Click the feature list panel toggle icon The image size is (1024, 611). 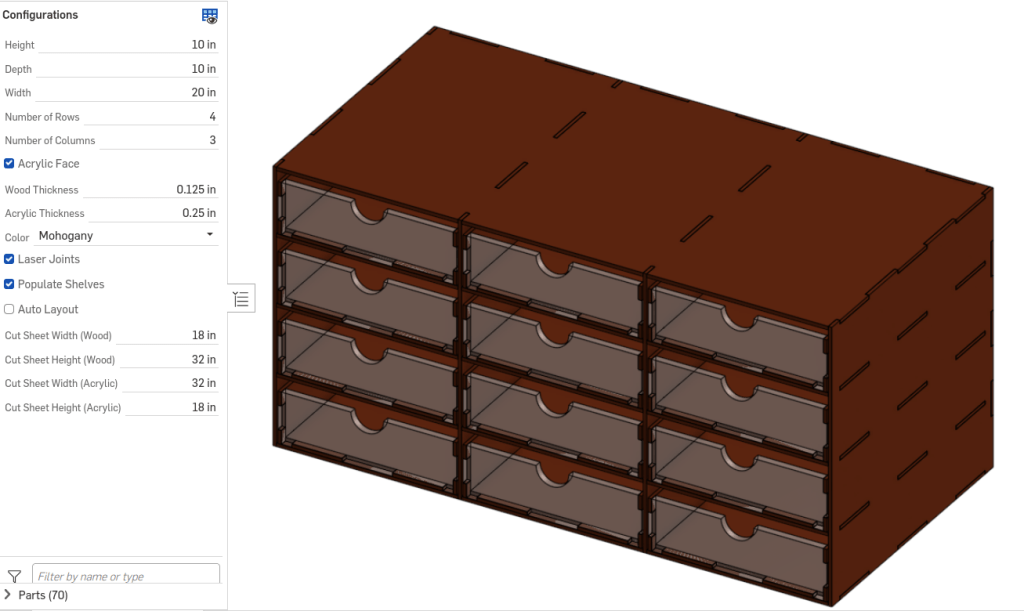pyautogui.click(x=242, y=298)
